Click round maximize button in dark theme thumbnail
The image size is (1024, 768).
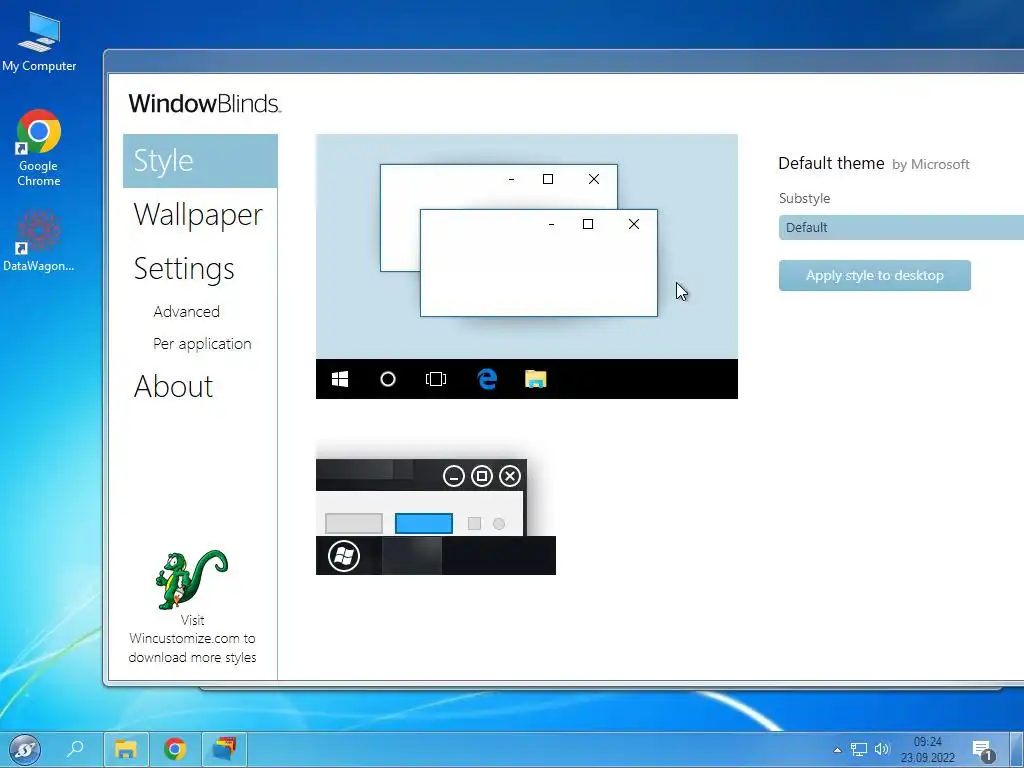[482, 476]
